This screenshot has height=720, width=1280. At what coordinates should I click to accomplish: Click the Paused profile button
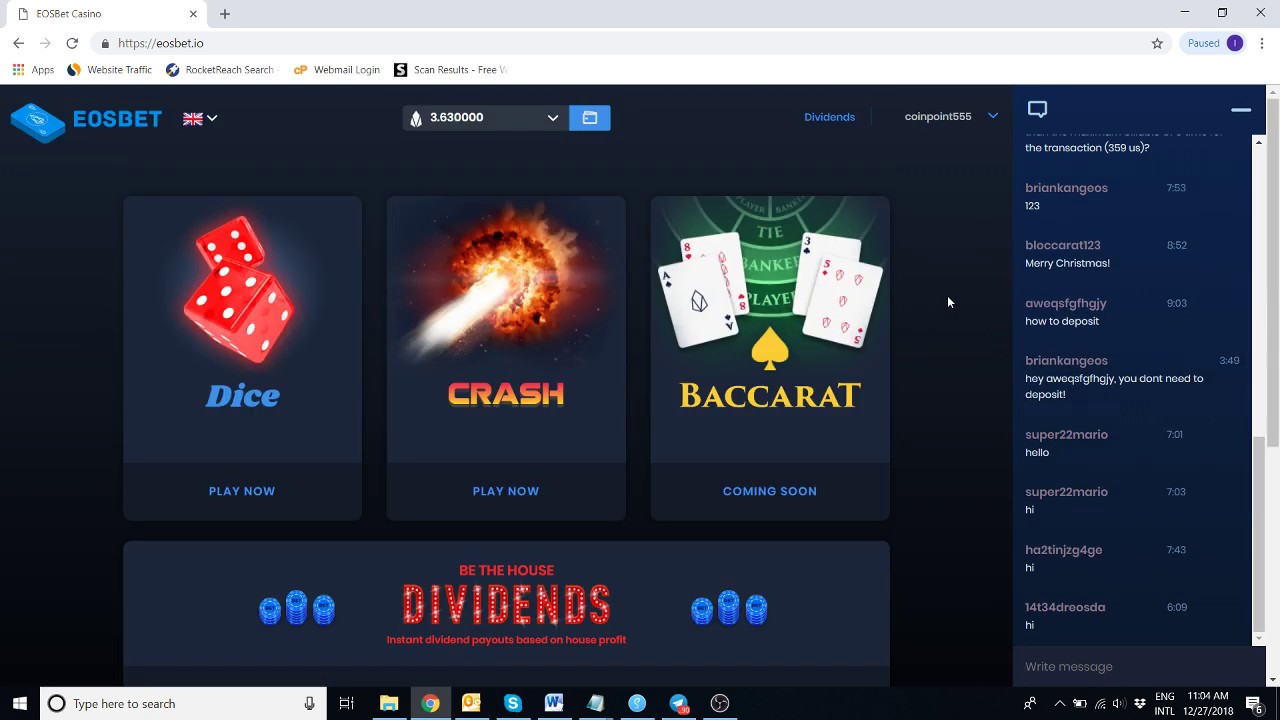1213,43
